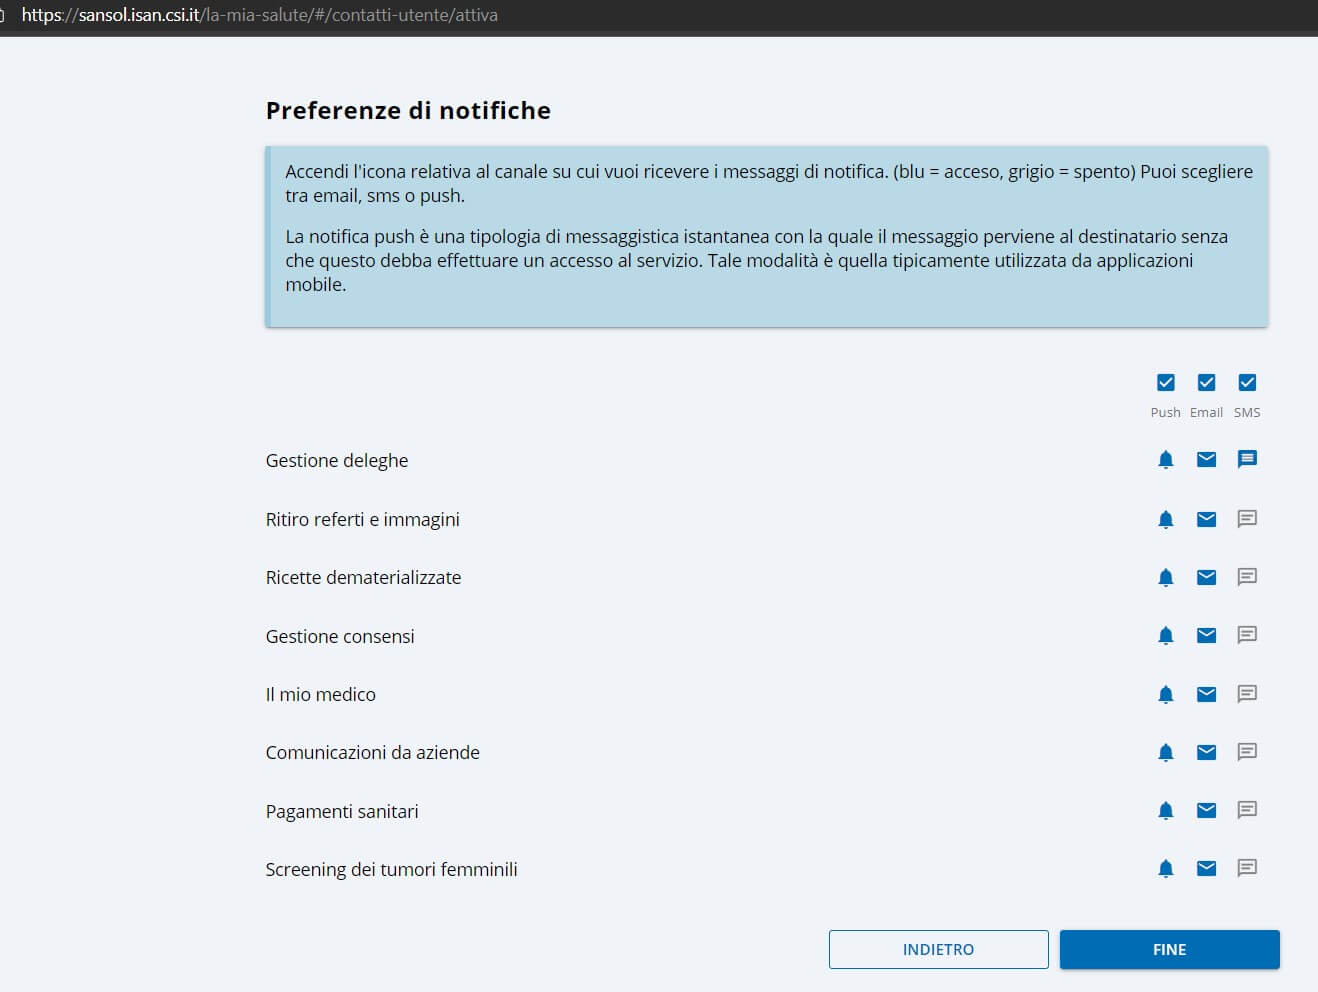The image size is (1318, 992).
Task: Toggle email icon for Ritiro referti e immagini
Action: pos(1206,519)
